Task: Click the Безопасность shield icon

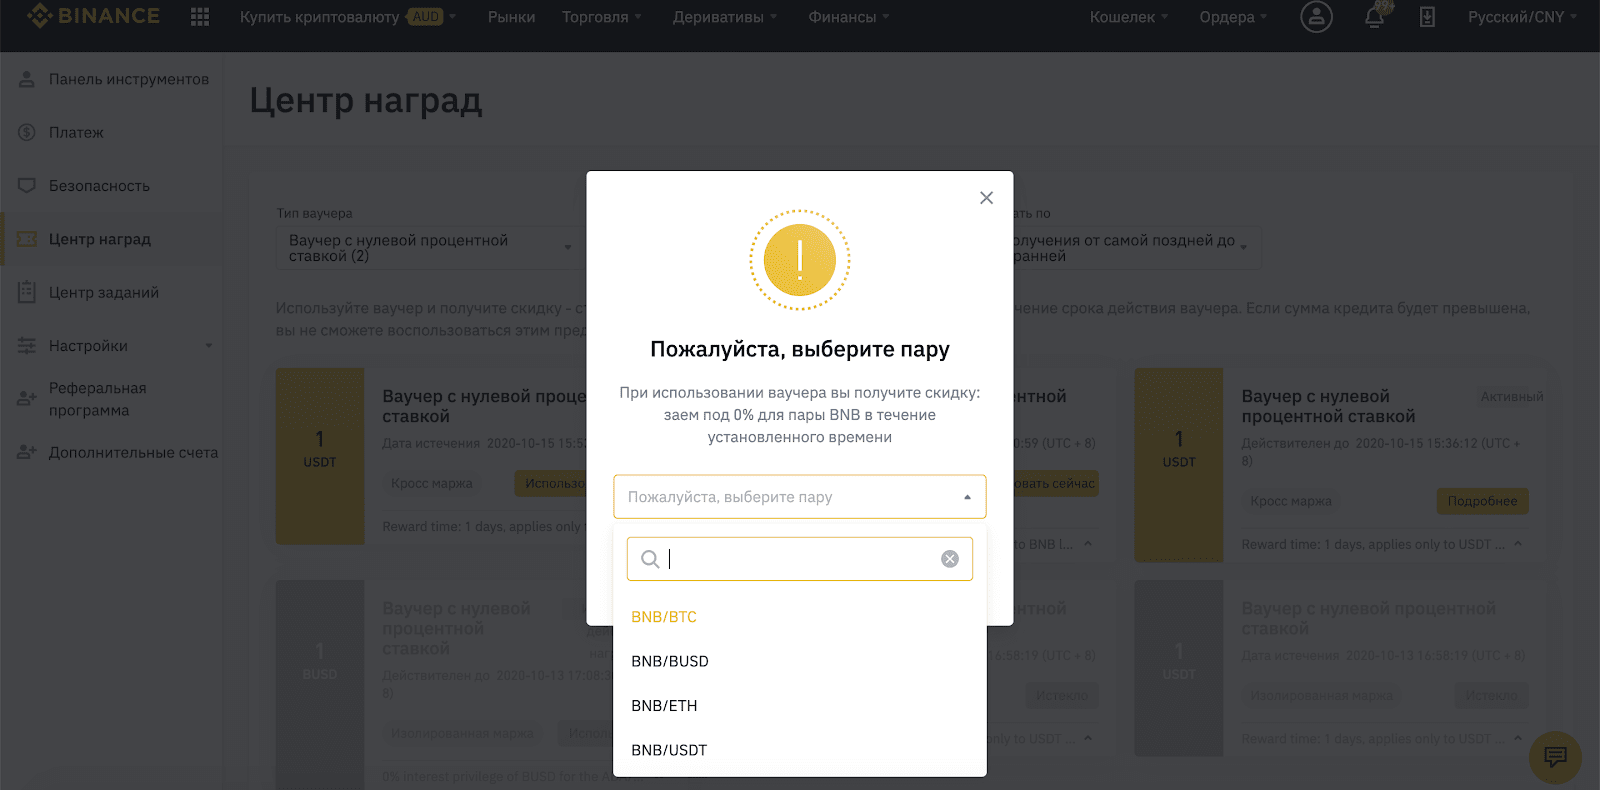Action: pyautogui.click(x=27, y=186)
